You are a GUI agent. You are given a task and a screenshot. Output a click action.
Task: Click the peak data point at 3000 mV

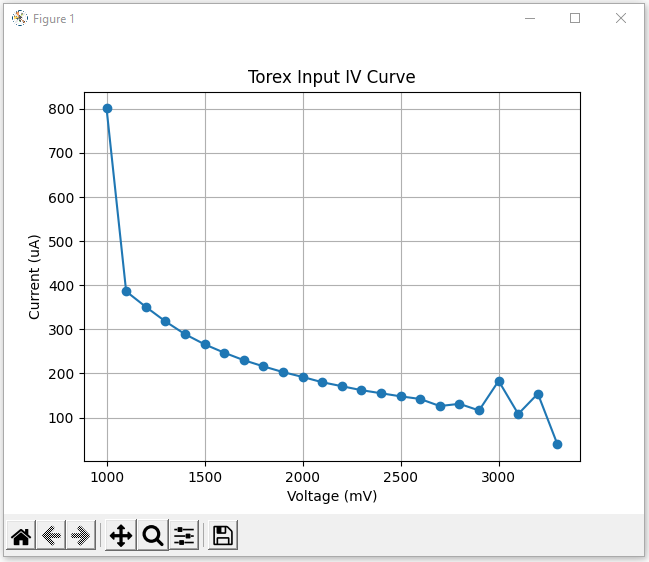[x=499, y=382]
